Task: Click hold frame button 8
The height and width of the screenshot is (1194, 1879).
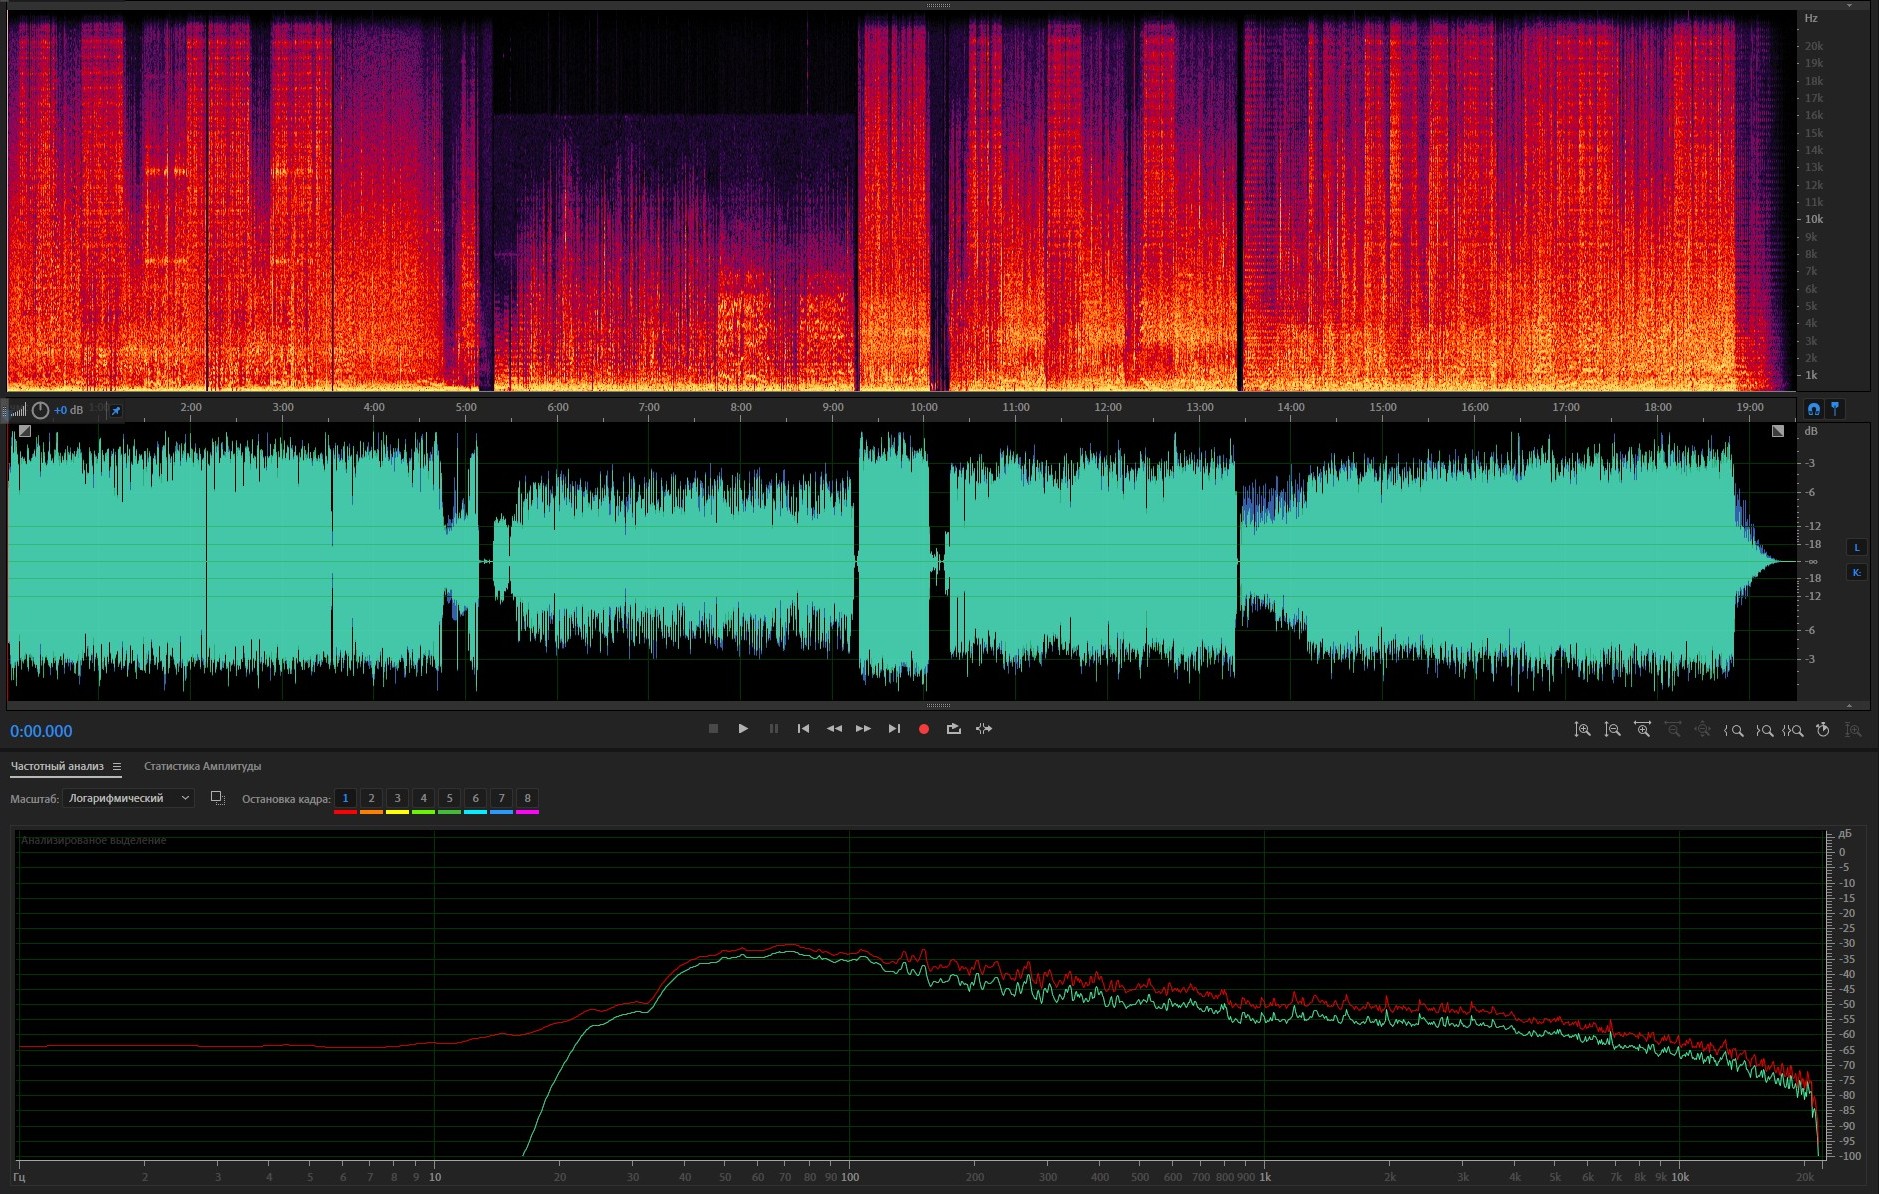Action: 527,798
